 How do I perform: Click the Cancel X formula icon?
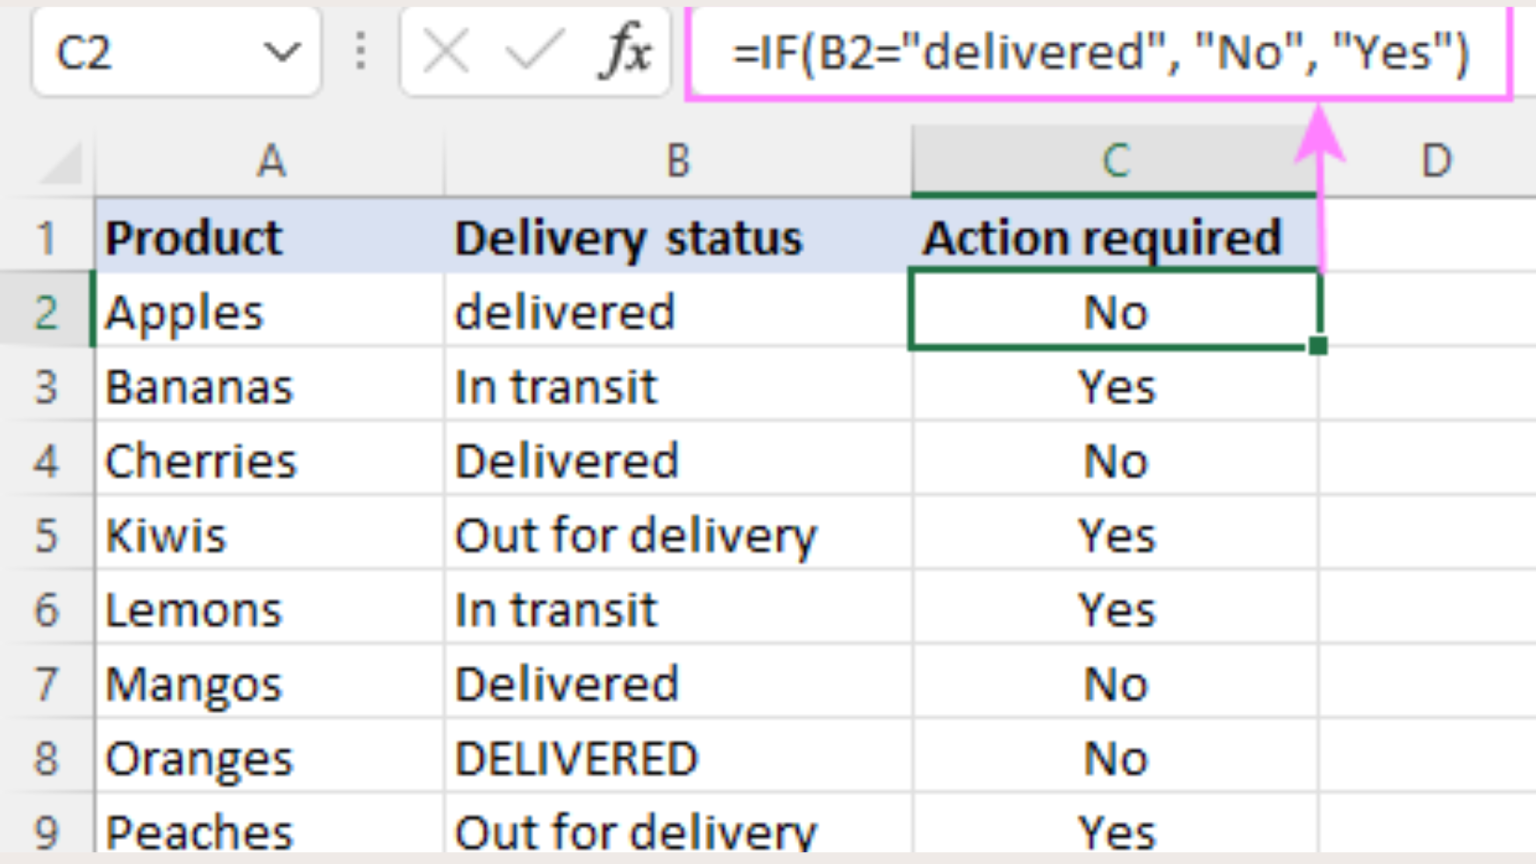point(446,52)
